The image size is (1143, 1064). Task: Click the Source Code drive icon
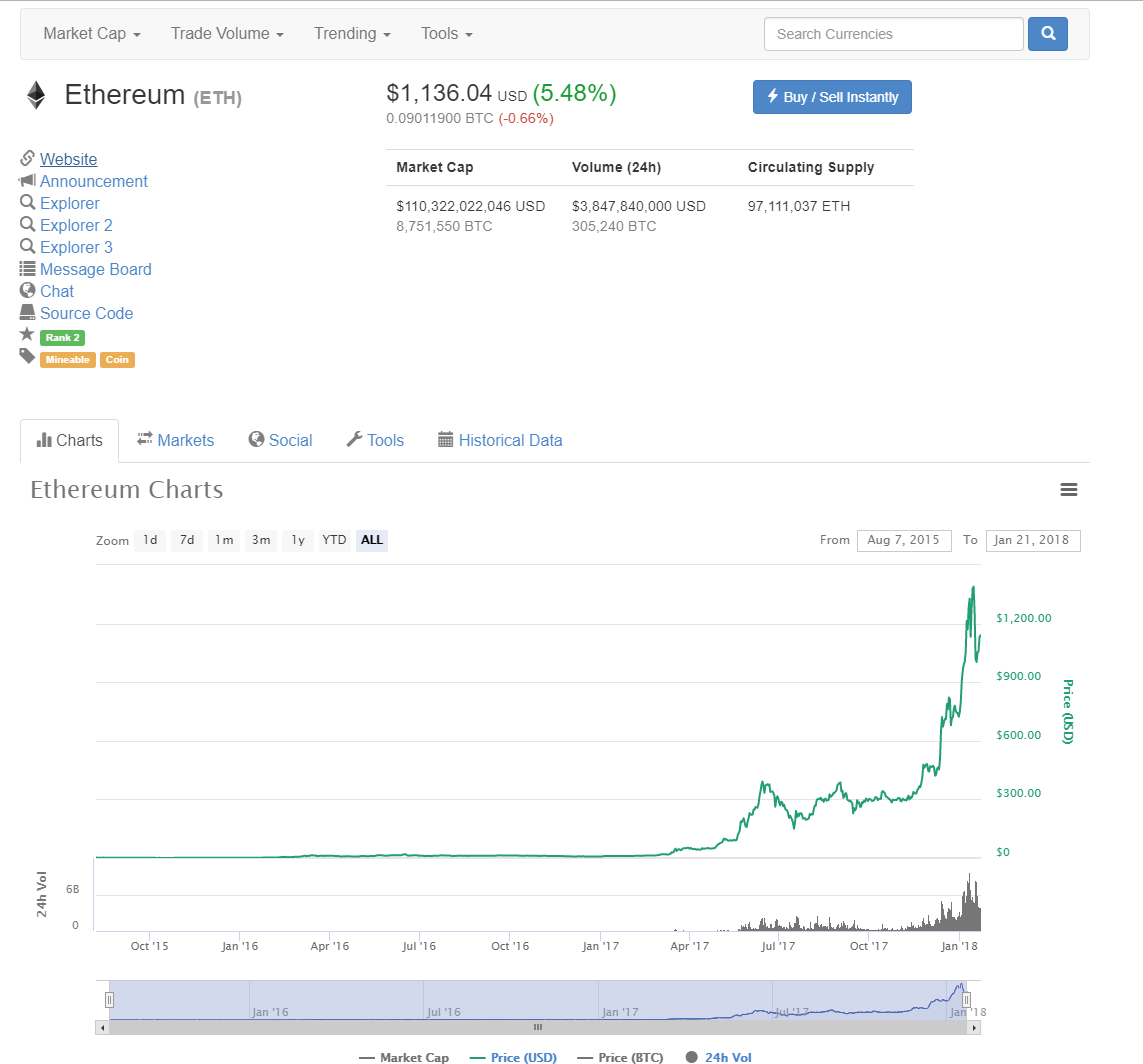click(x=28, y=313)
